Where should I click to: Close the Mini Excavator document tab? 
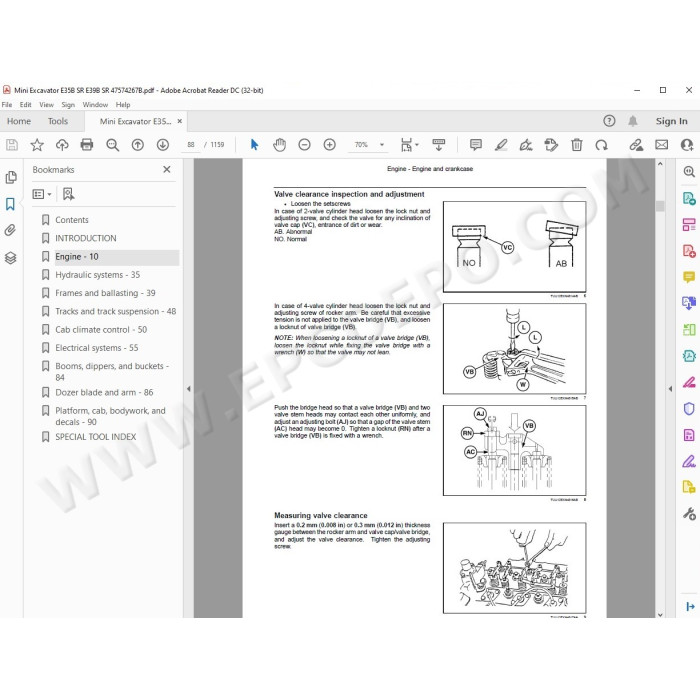[179, 121]
